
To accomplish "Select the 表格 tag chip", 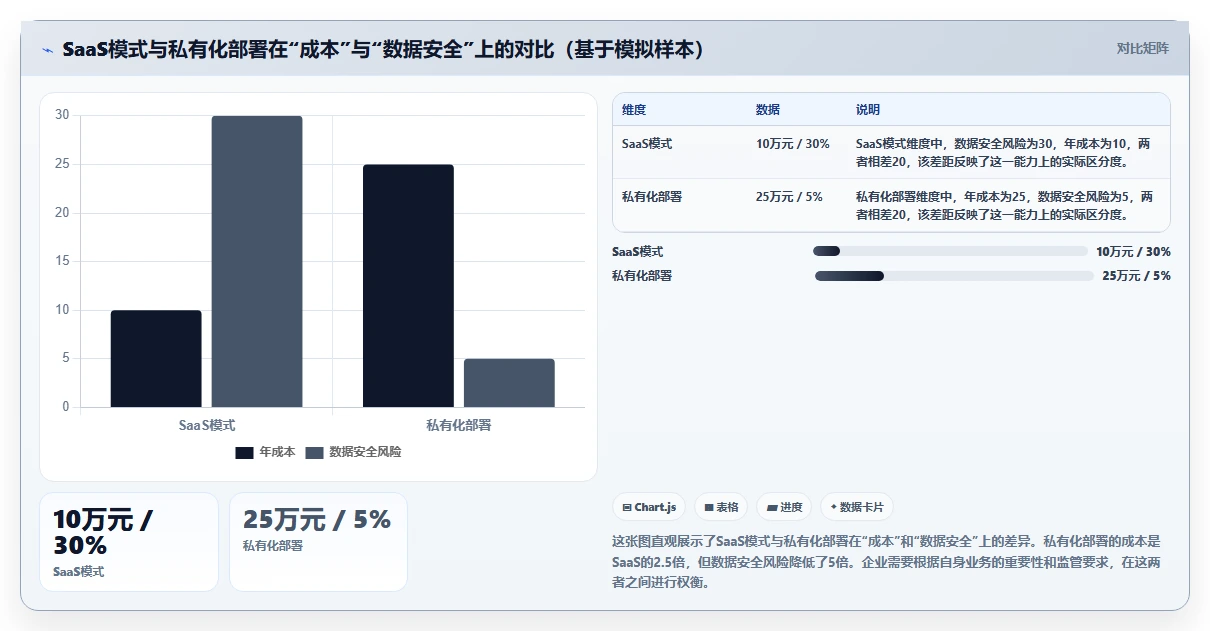I will coord(721,507).
